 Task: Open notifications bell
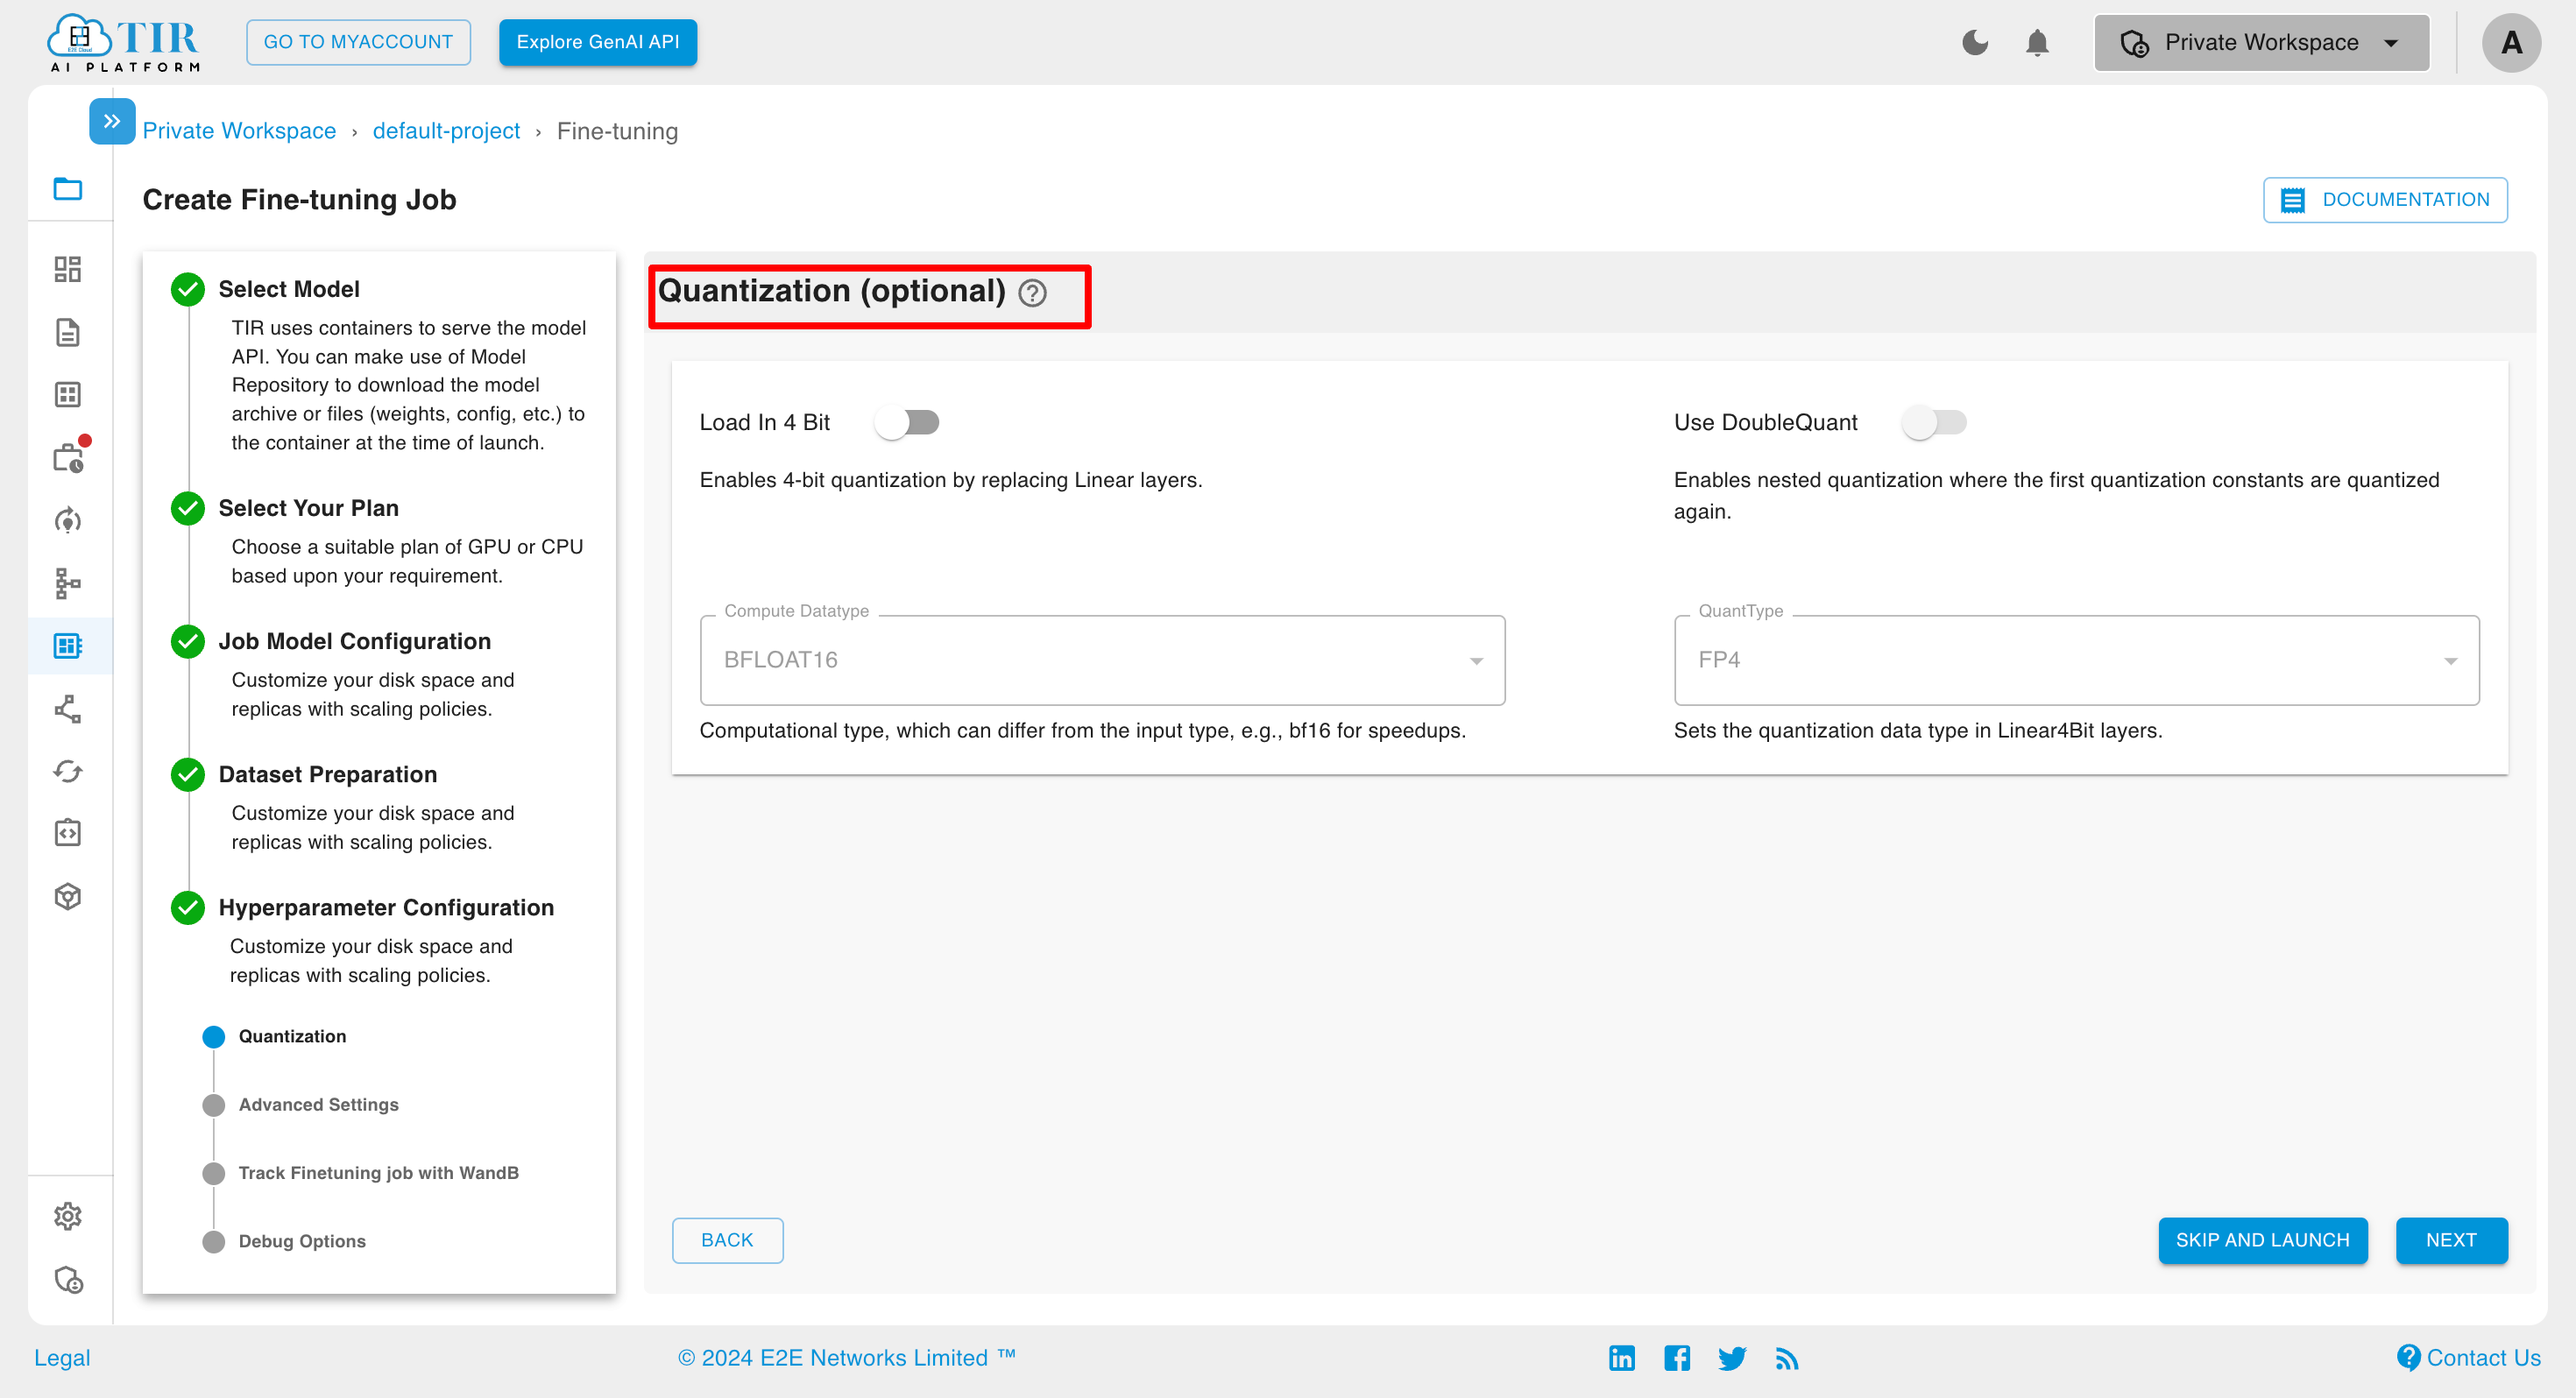tap(2037, 43)
